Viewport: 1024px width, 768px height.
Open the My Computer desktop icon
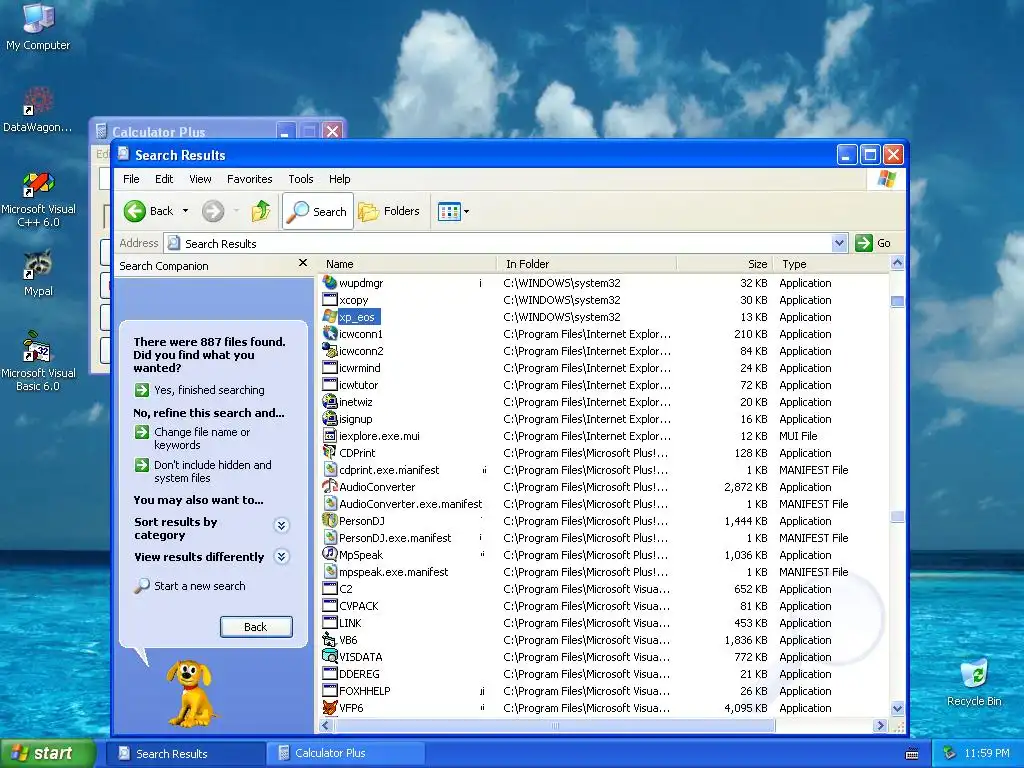point(38,26)
